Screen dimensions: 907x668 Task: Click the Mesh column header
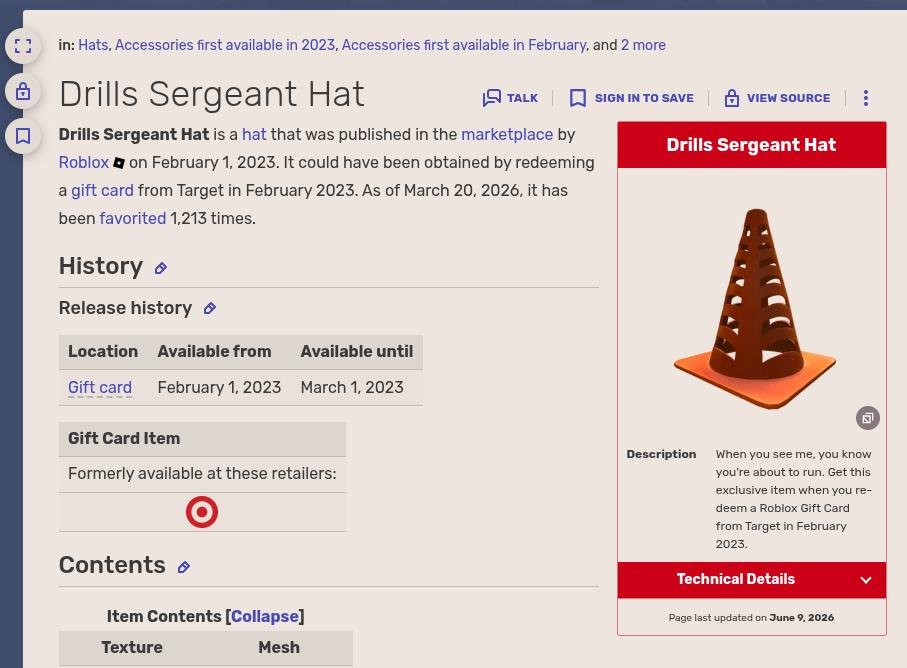coord(279,648)
